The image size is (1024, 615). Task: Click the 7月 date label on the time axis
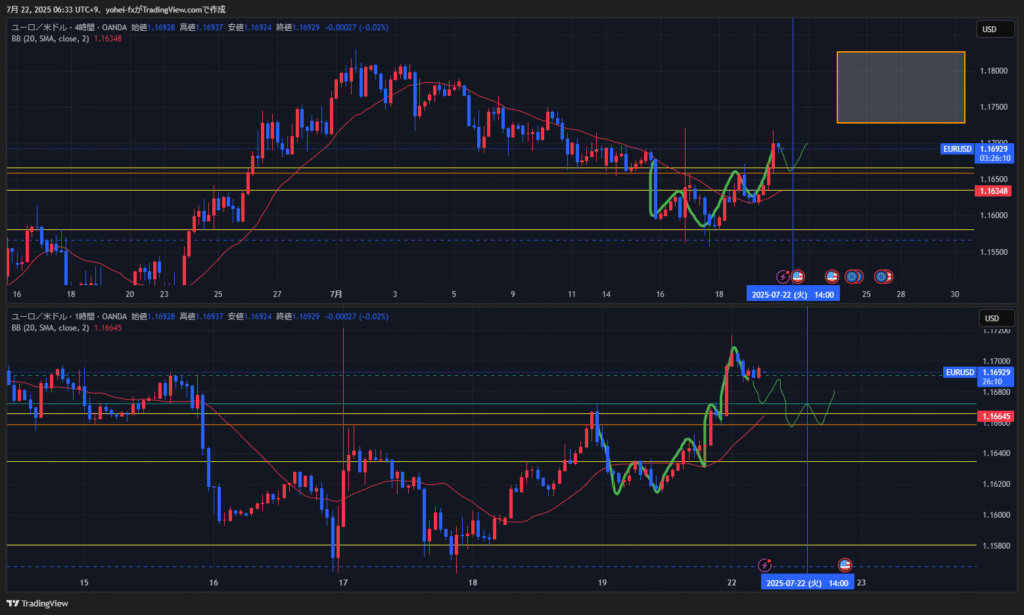point(336,294)
